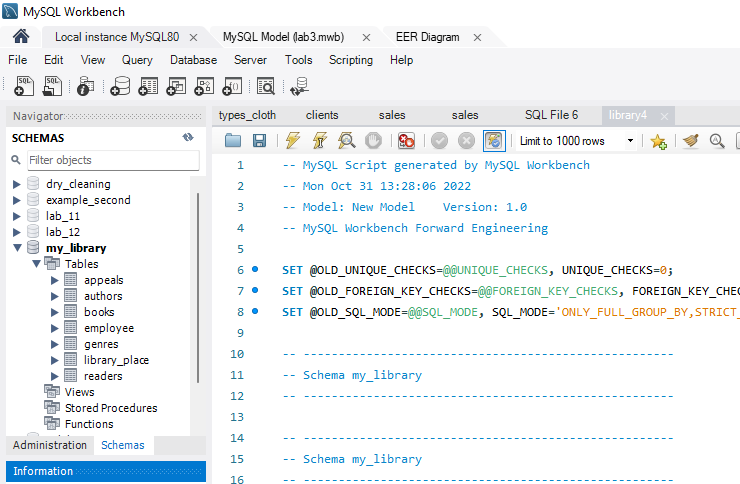The width and height of the screenshot is (740, 484).
Task: Click the Filter objects search field
Action: point(113,160)
